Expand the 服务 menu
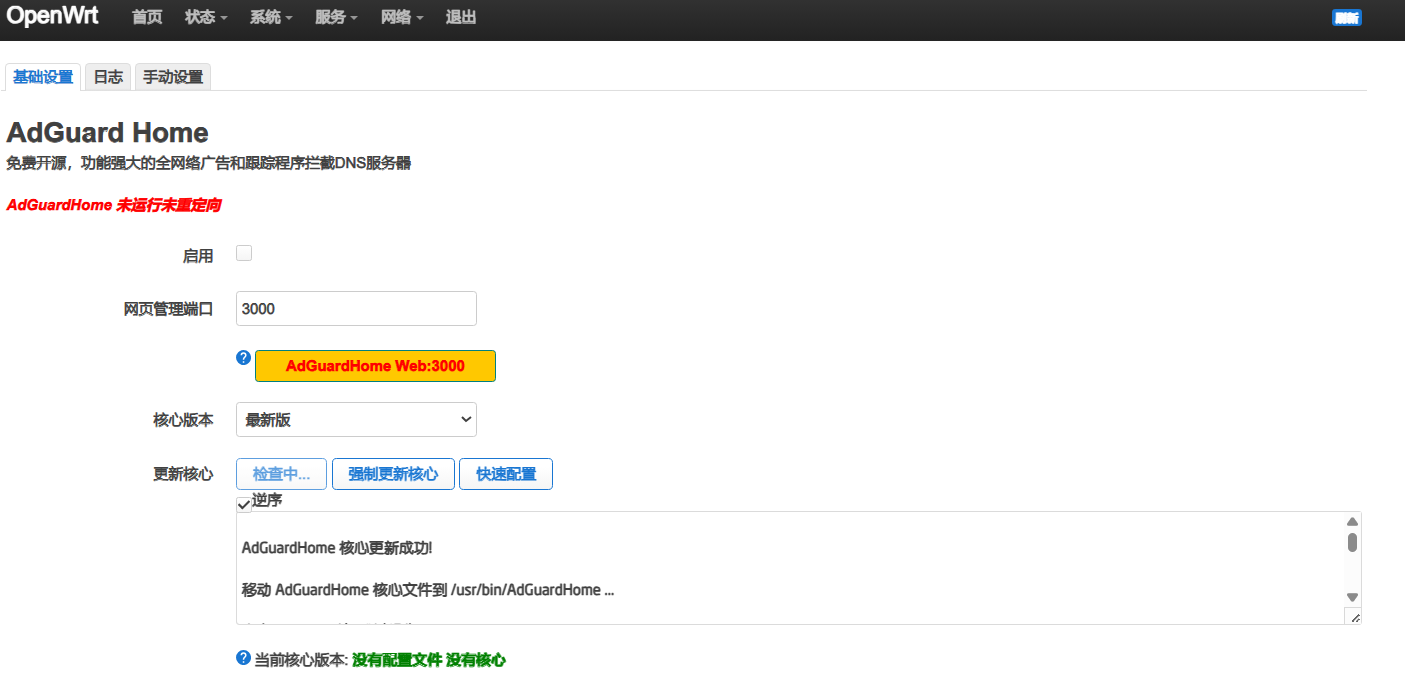The image size is (1405, 678). [335, 18]
